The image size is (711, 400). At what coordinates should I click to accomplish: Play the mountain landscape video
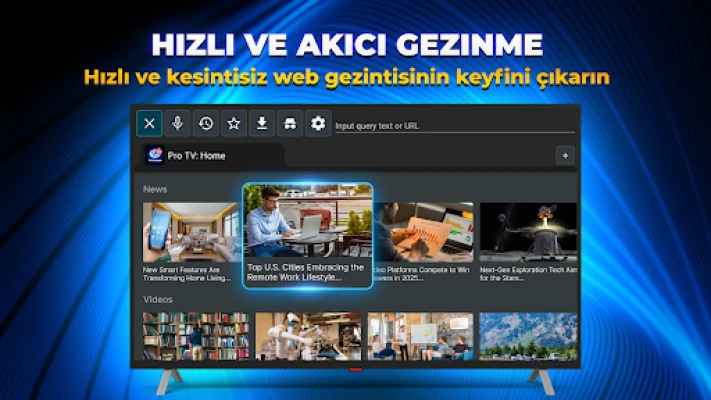pos(528,336)
